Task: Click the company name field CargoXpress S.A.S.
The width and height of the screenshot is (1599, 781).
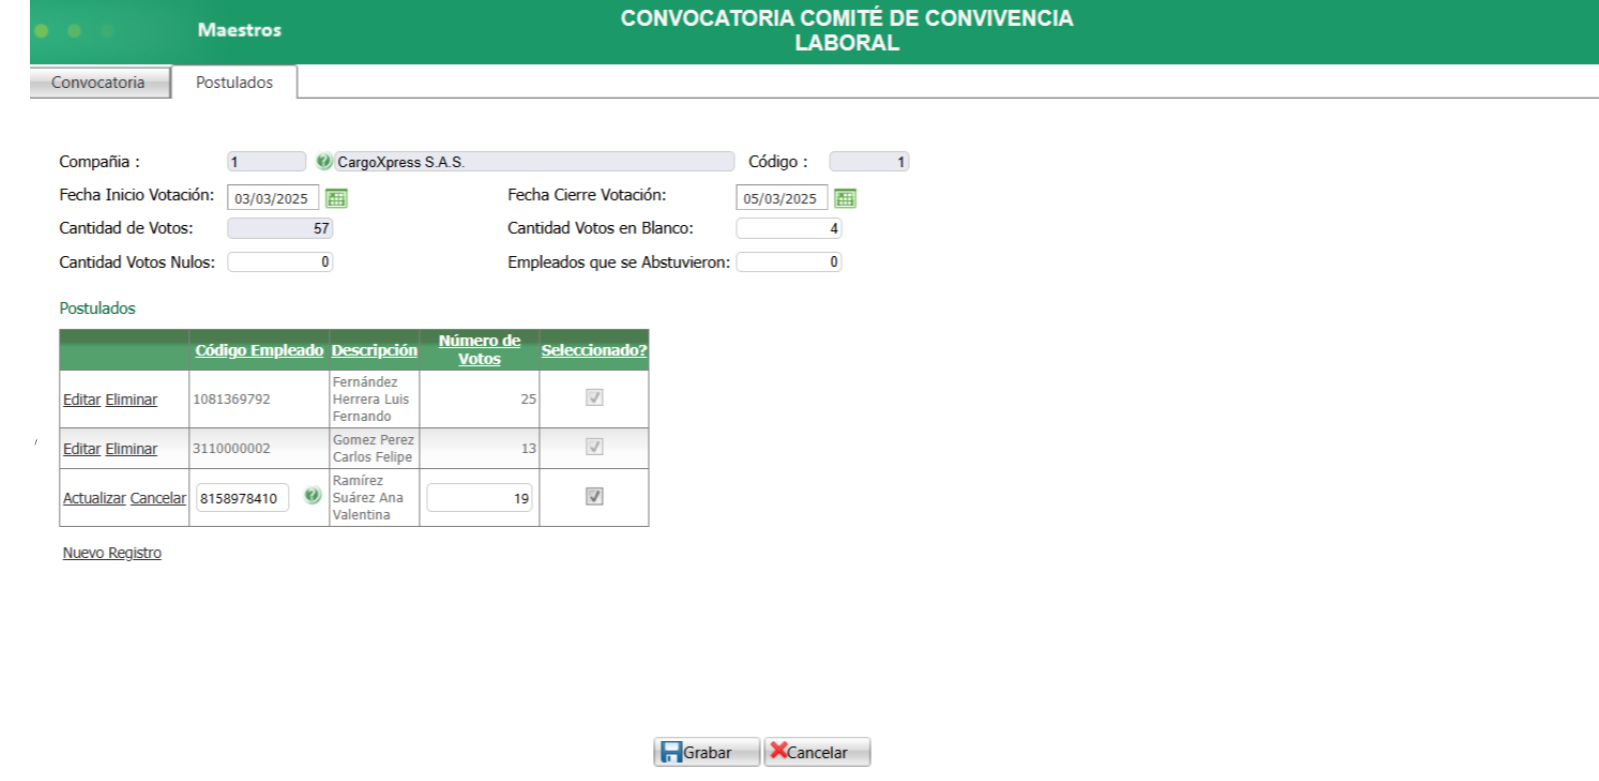Action: tap(534, 161)
